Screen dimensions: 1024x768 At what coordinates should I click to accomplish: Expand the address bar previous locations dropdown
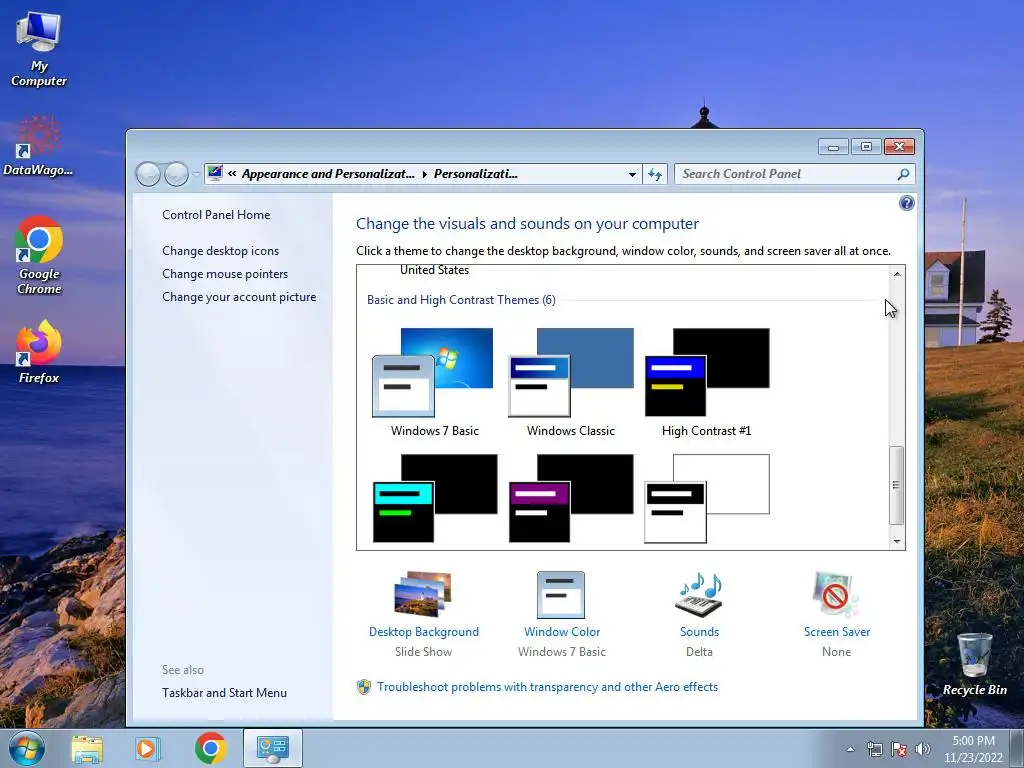coord(632,174)
